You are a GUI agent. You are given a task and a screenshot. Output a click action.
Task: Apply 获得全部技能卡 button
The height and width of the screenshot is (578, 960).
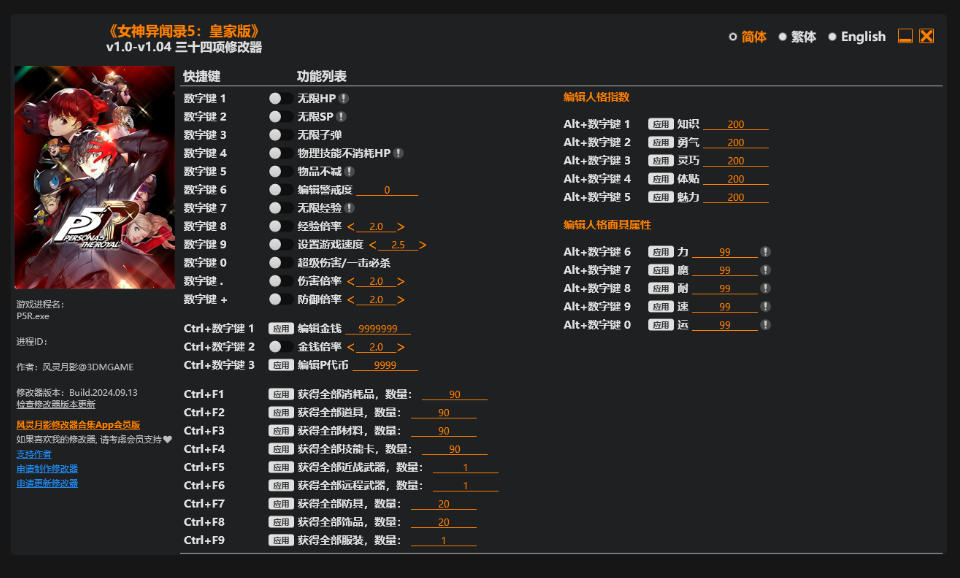pyautogui.click(x=281, y=449)
